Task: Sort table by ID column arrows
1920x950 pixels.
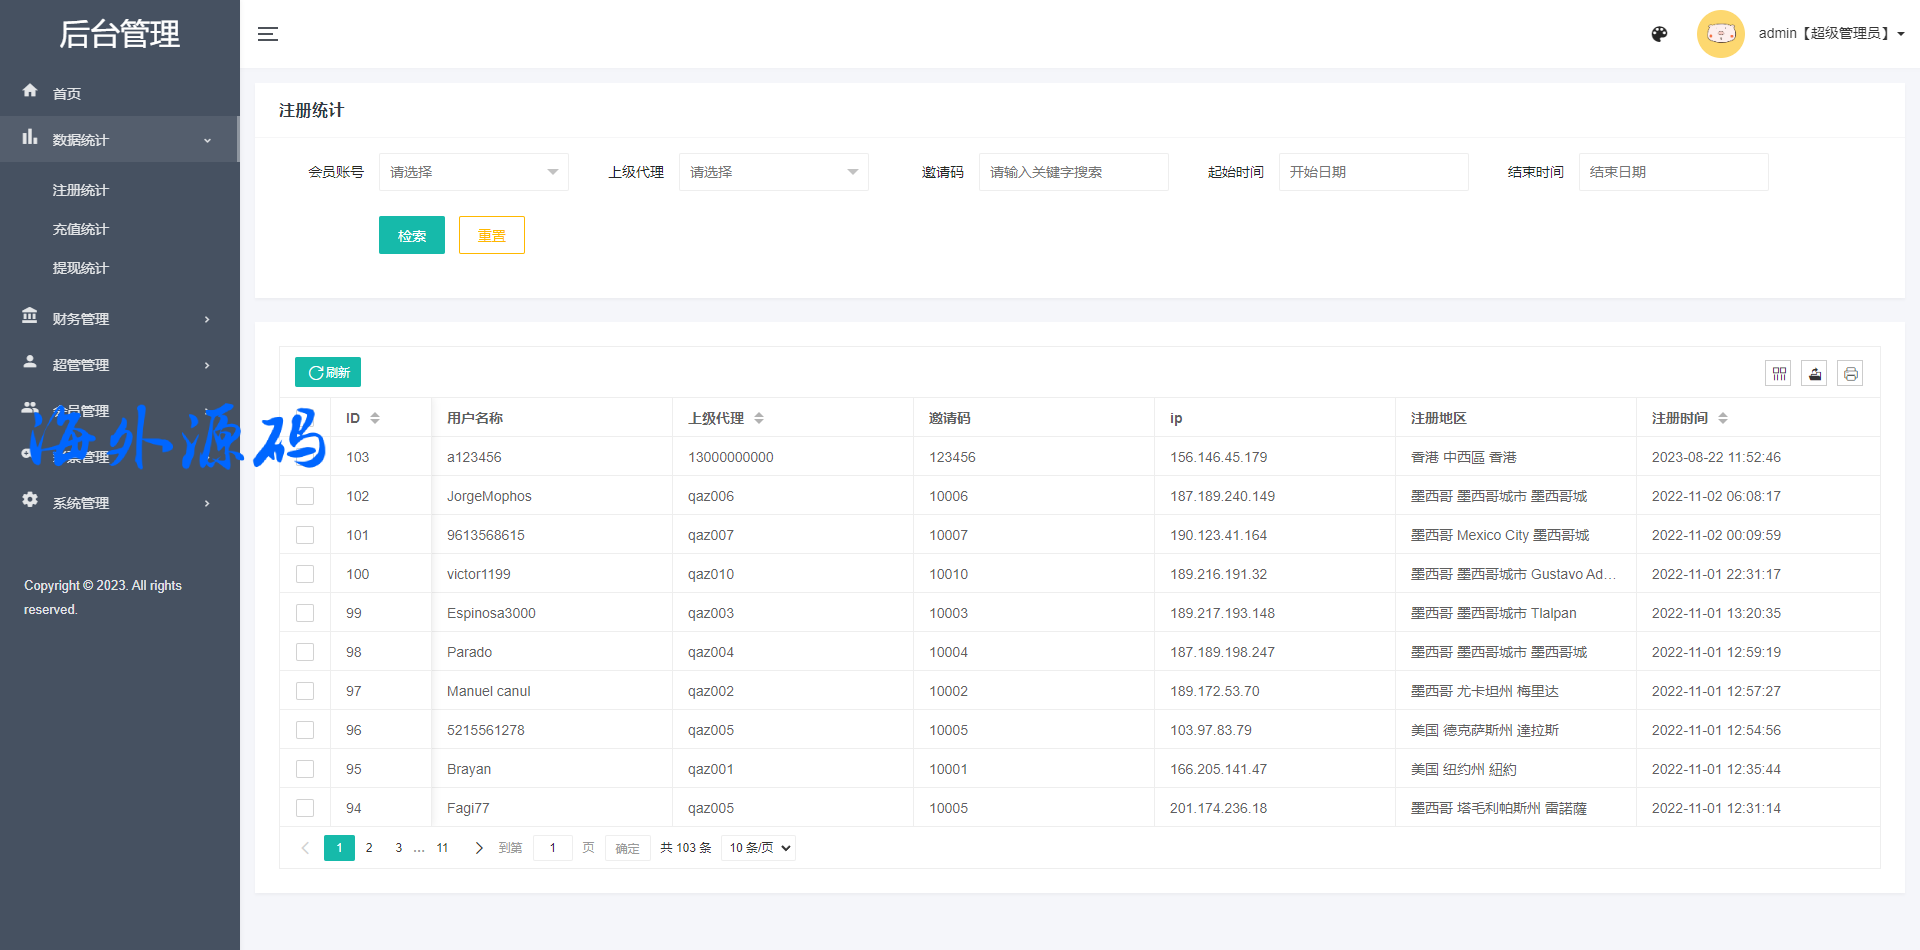Action: 375,418
